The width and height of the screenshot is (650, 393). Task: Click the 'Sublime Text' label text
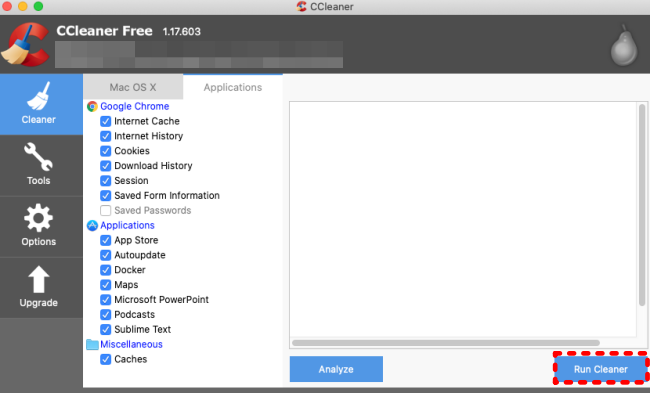pyautogui.click(x=143, y=330)
